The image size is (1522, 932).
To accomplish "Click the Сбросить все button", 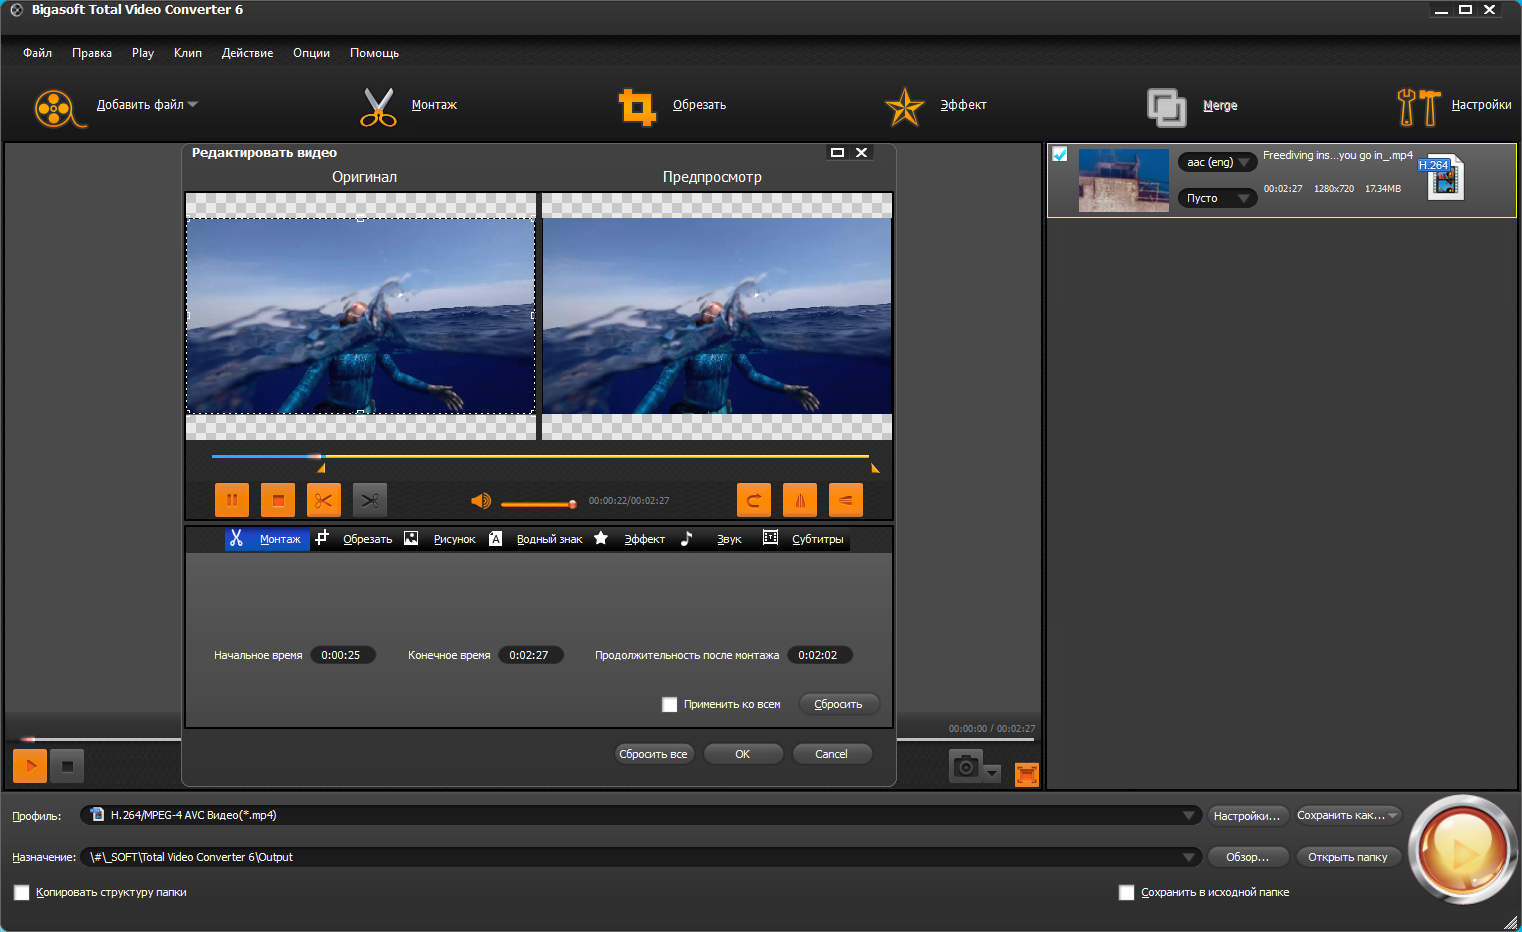I will pyautogui.click(x=654, y=754).
